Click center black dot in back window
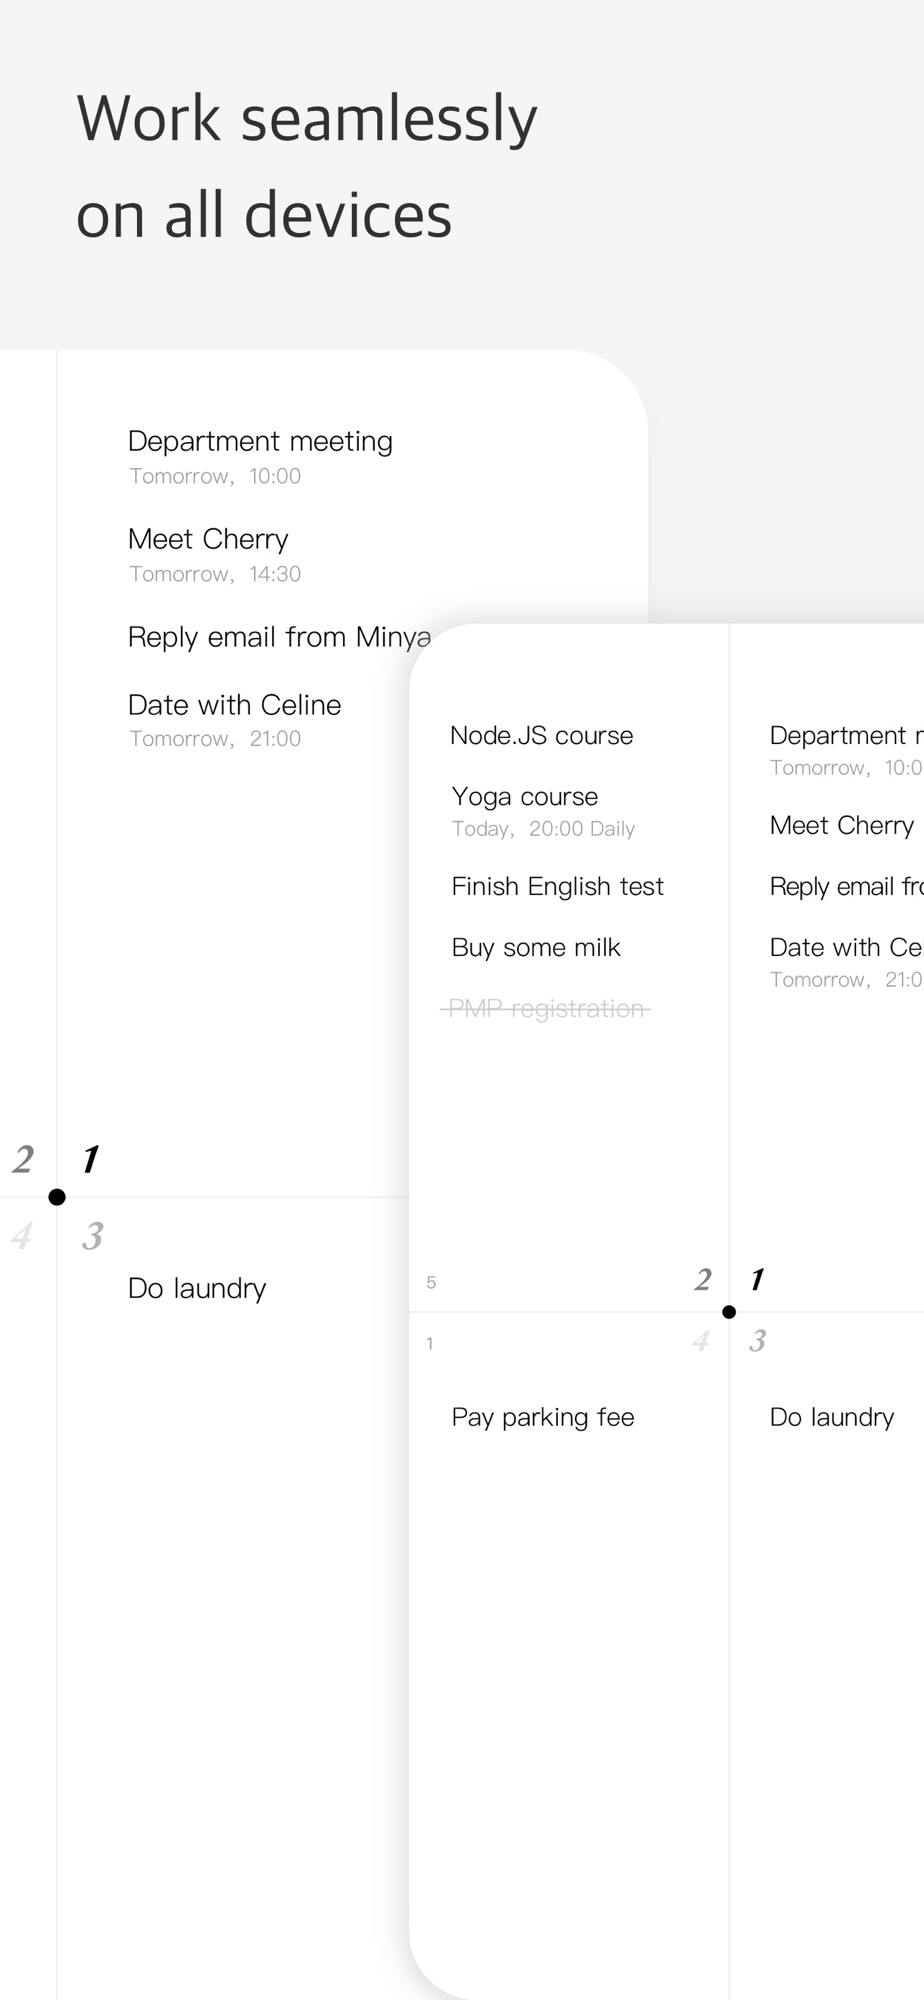Image resolution: width=924 pixels, height=2000 pixels. click(57, 1197)
